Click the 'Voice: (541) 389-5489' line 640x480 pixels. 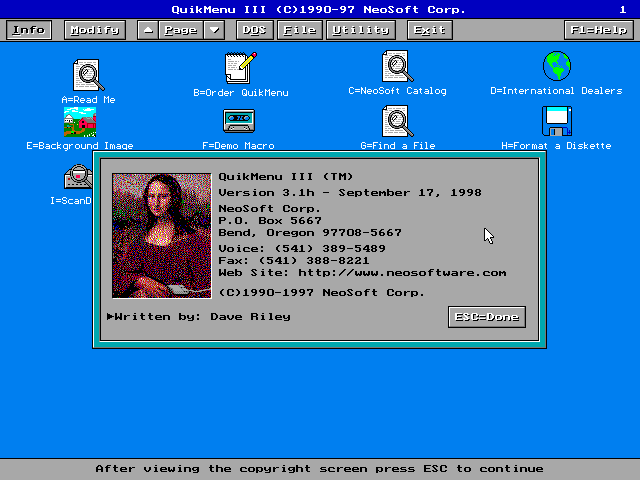coord(302,249)
